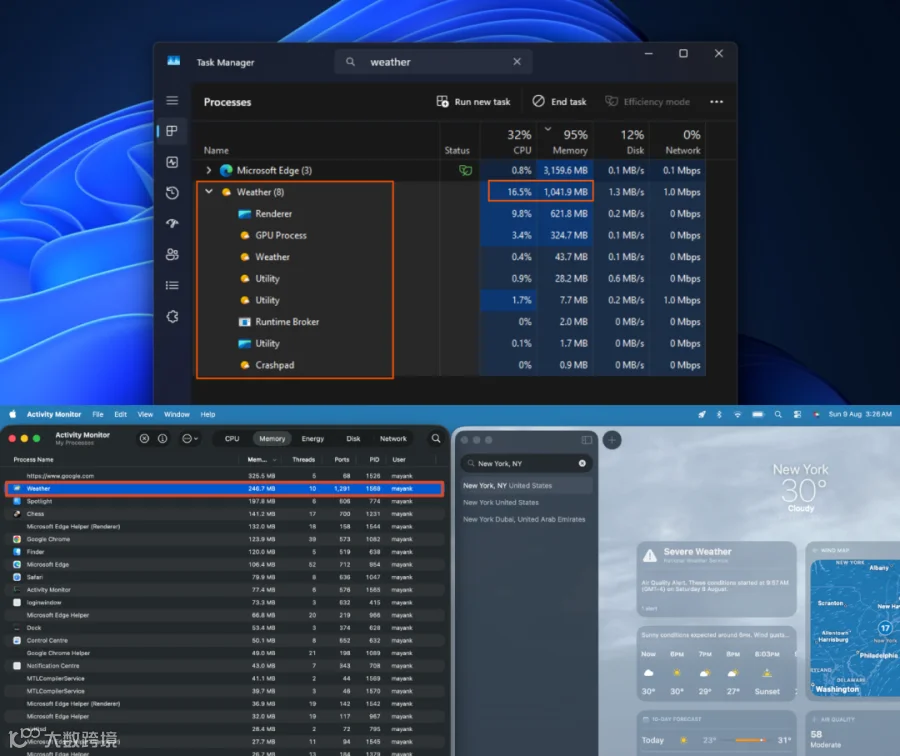Open the Edit menu in macOS menu bar
The image size is (900, 756).
coord(121,414)
